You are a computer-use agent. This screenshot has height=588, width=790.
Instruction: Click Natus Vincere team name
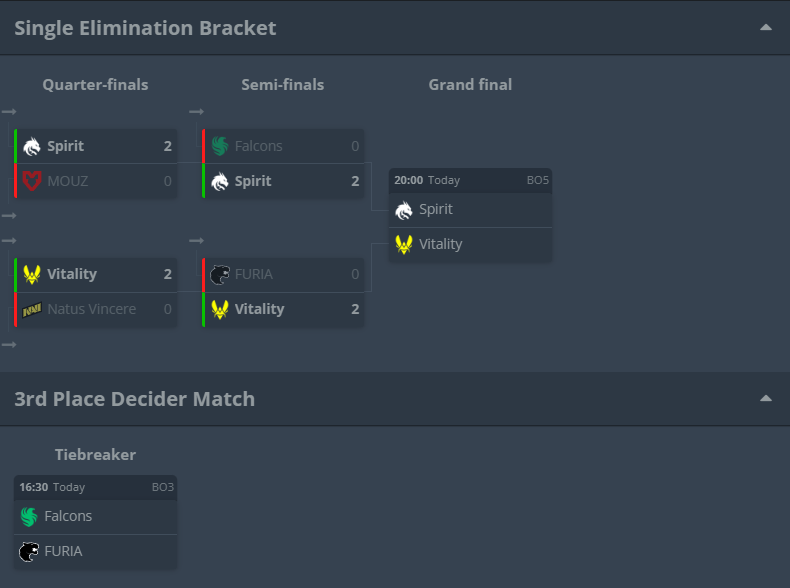91,309
